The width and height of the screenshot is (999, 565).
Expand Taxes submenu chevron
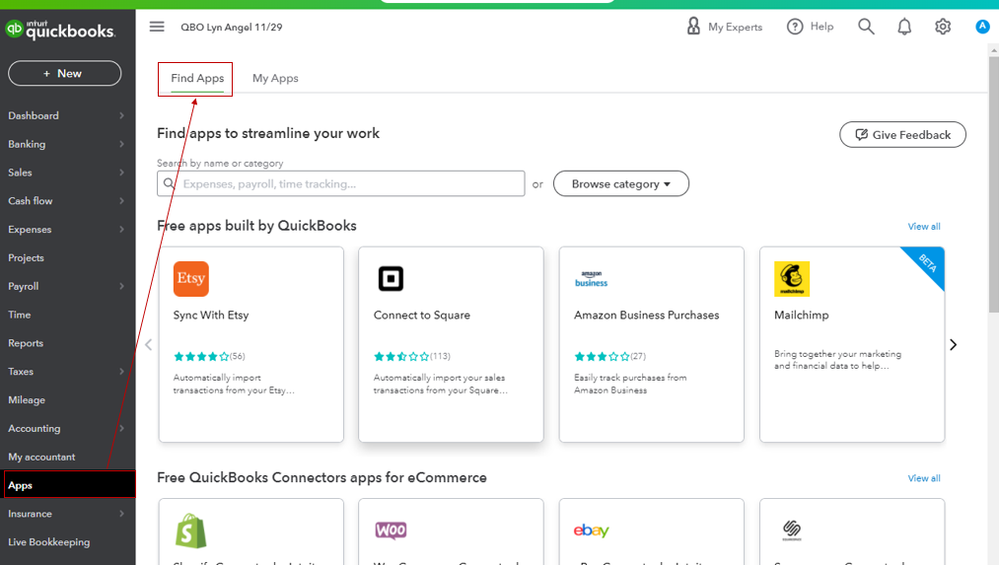click(x=121, y=371)
